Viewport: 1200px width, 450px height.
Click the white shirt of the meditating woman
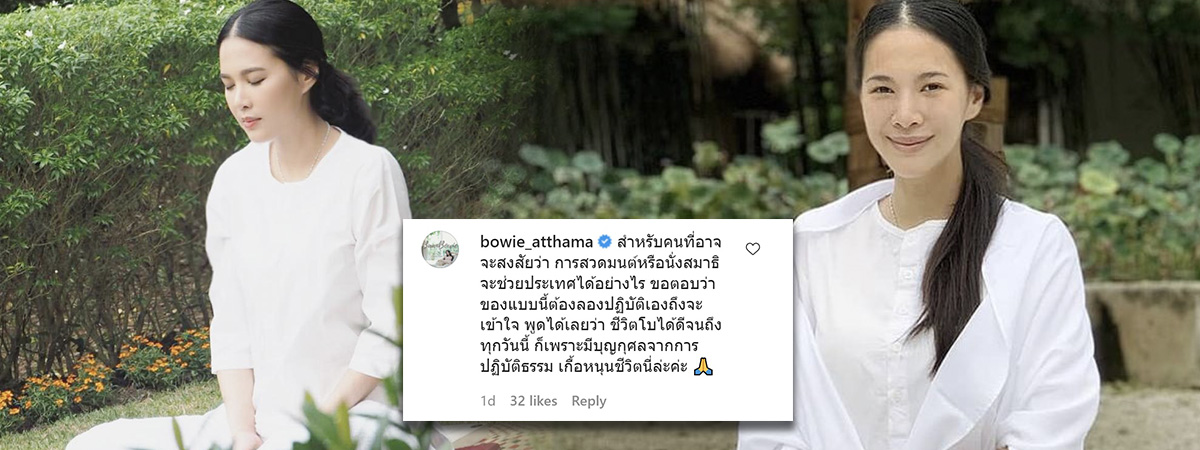(305, 270)
